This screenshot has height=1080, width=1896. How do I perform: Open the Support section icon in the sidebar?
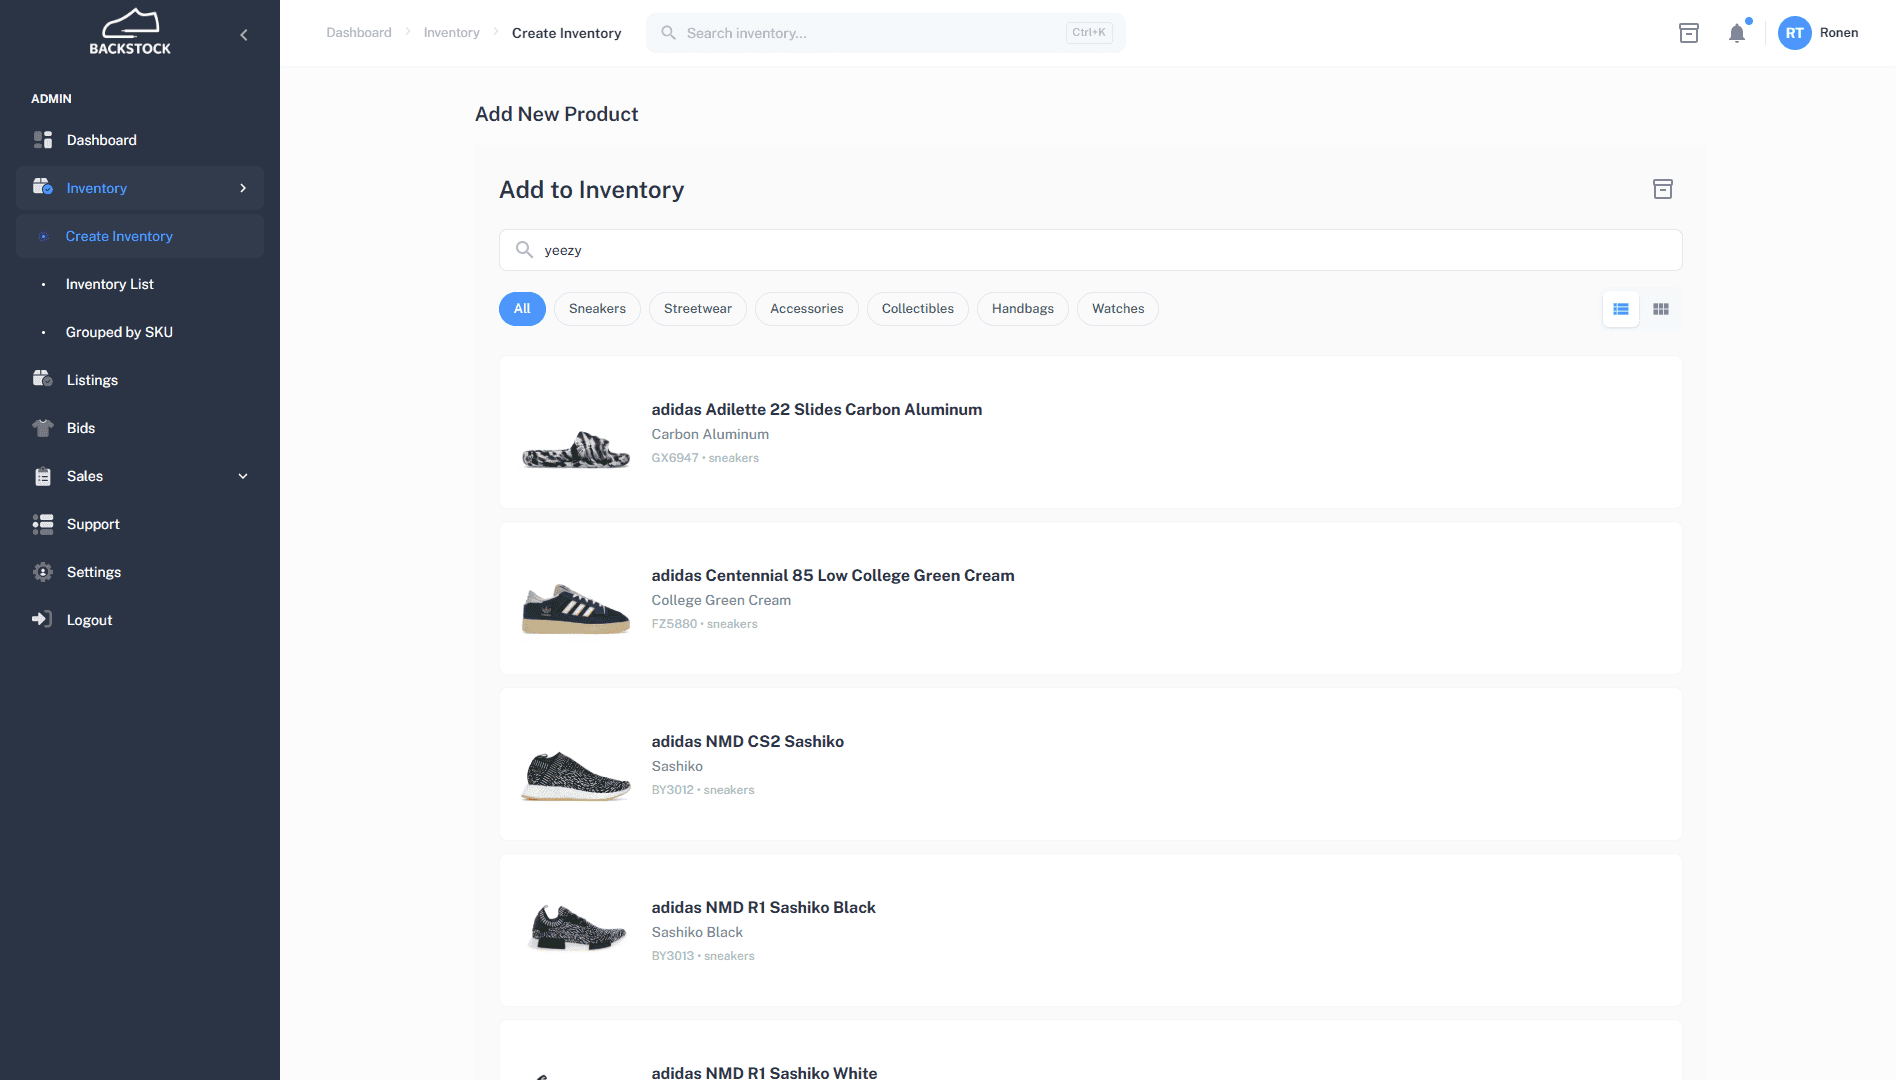click(x=43, y=523)
